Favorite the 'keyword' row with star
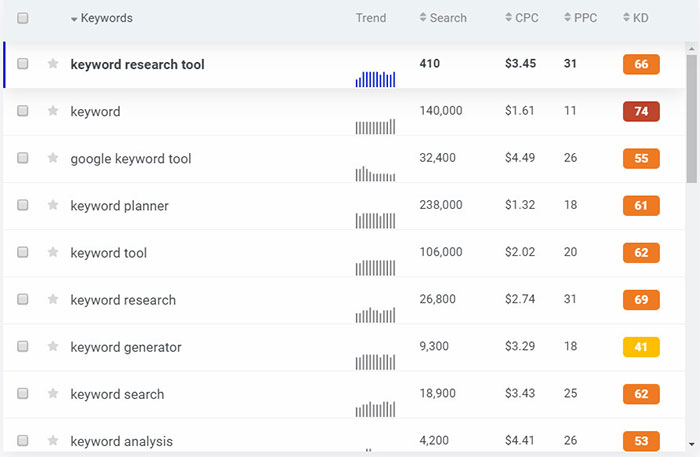The width and height of the screenshot is (700, 457). [x=53, y=111]
